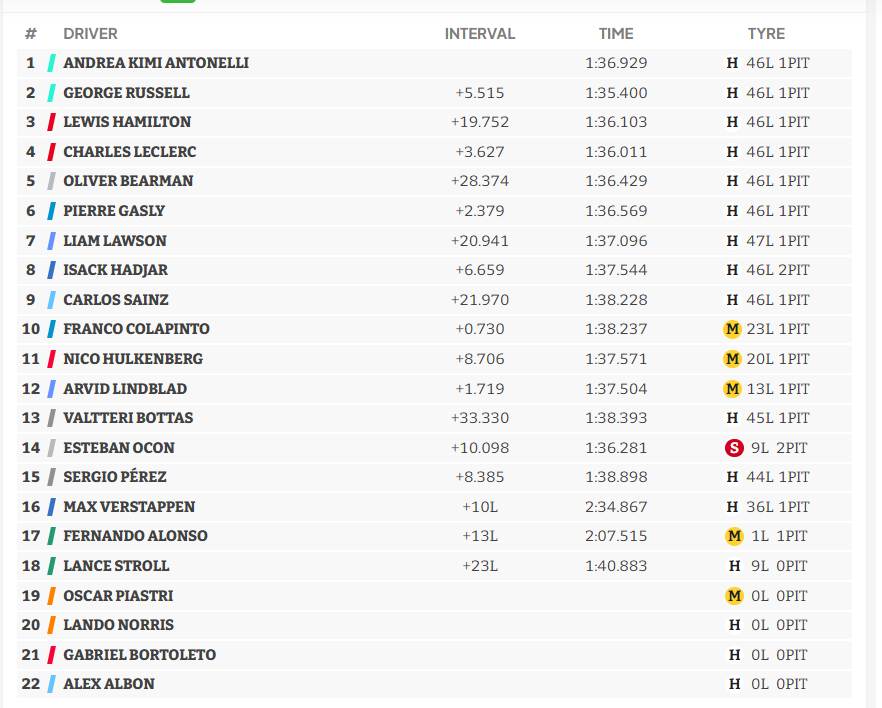This screenshot has width=882, height=708.
Task: Click the TYRE column header
Action: 766,34
